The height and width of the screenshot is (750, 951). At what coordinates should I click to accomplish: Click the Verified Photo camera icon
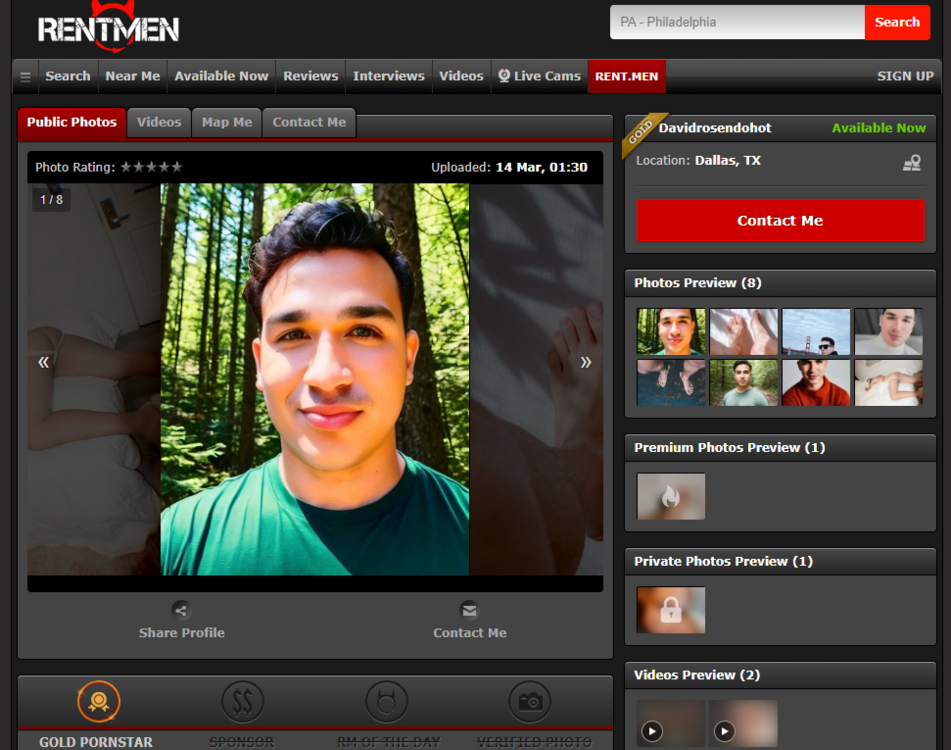530,702
